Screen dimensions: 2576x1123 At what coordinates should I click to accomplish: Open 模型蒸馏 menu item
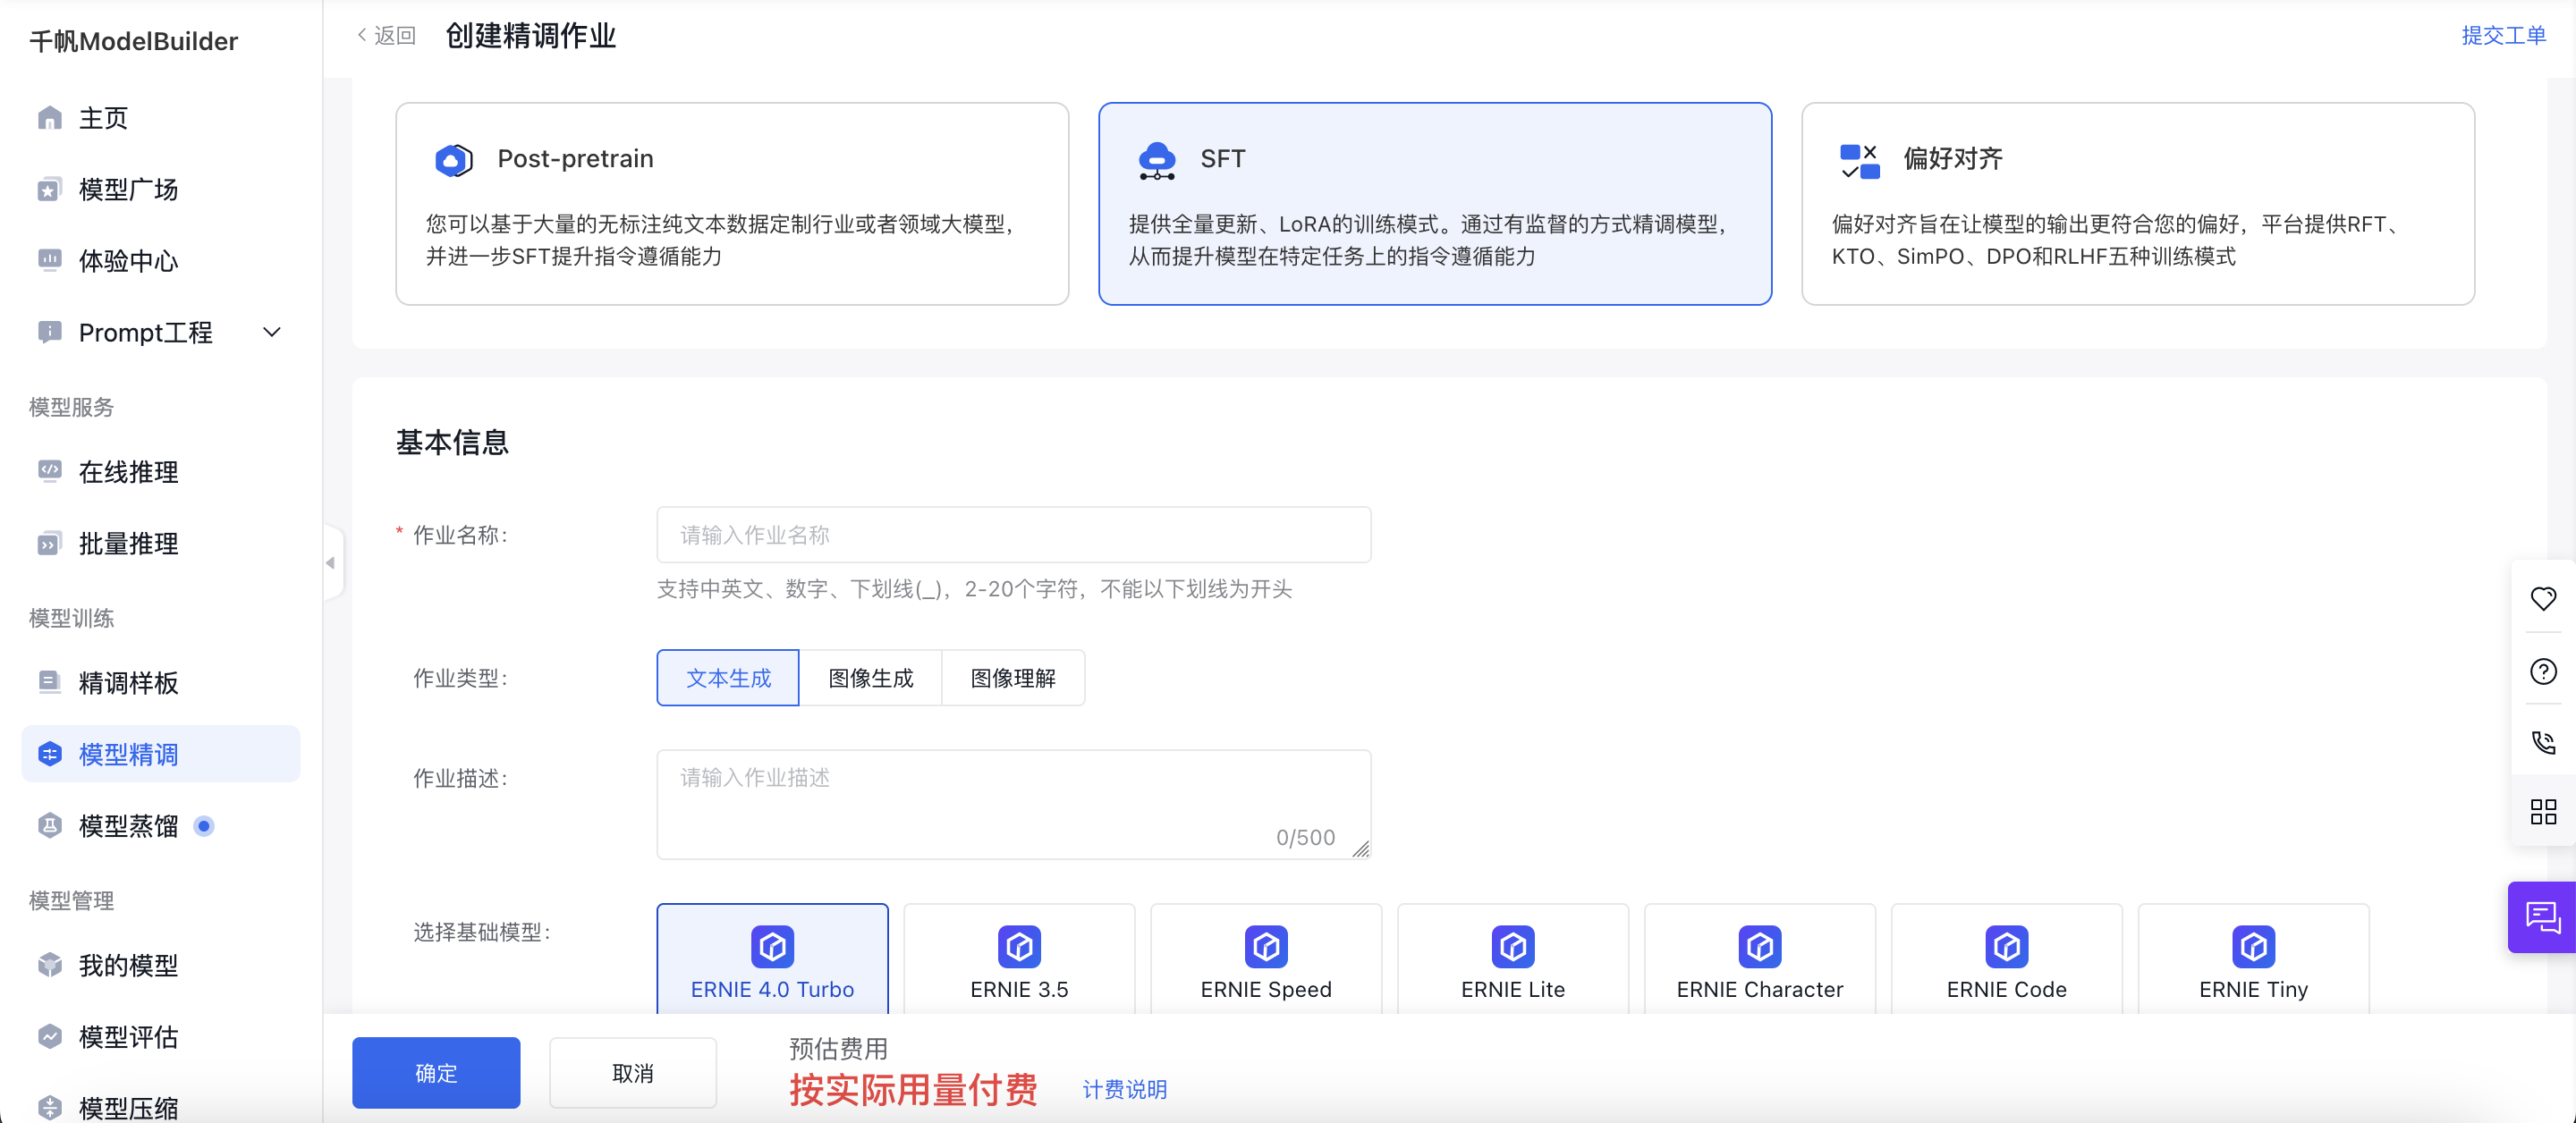[160, 826]
